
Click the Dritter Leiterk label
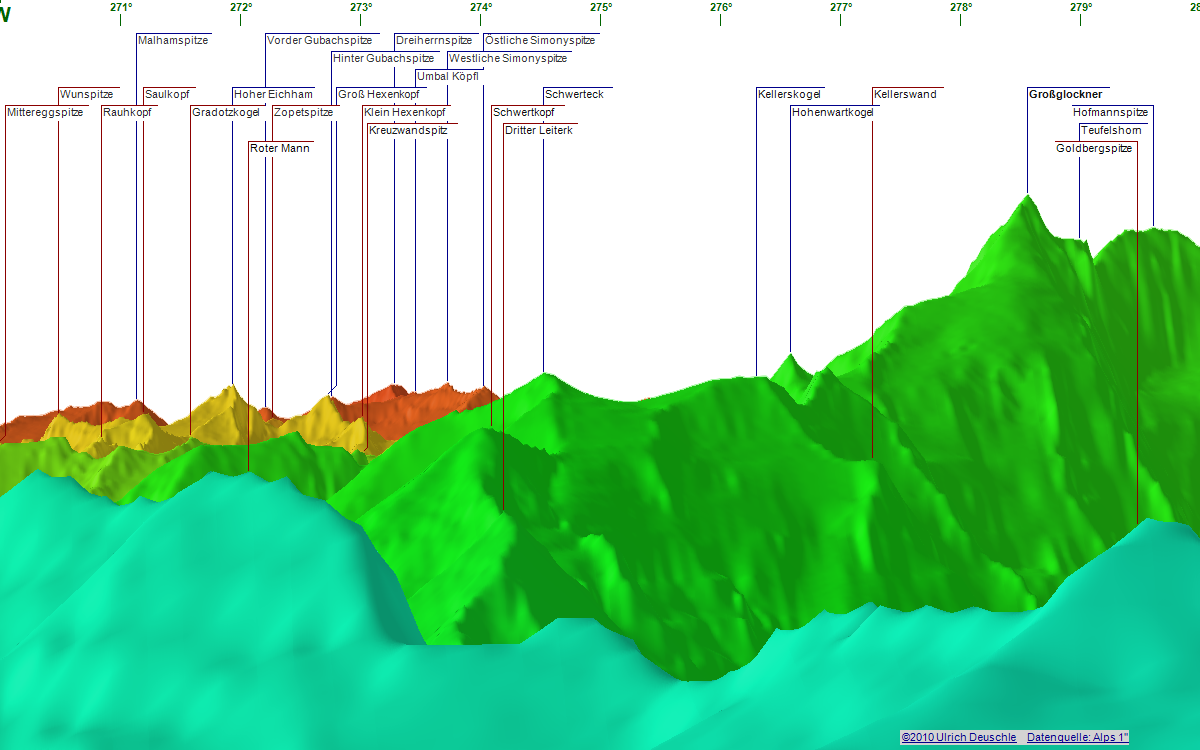539,130
